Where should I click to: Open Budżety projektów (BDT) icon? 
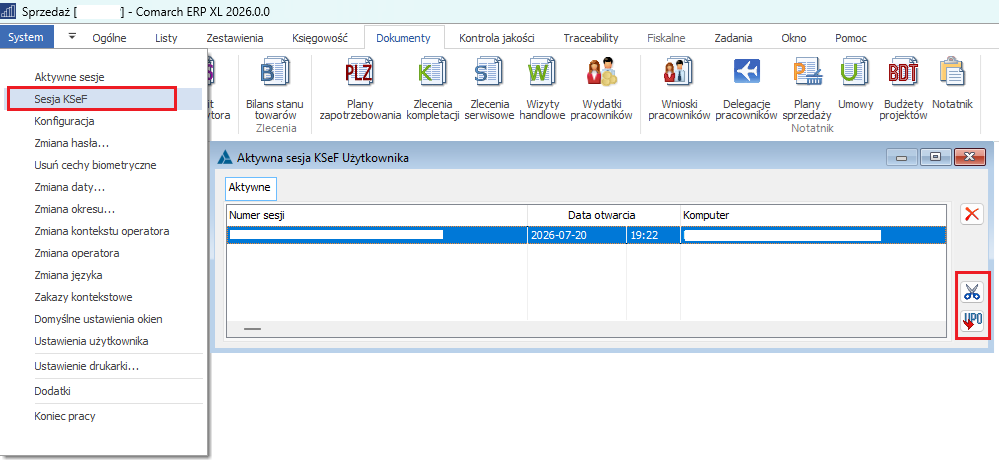pyautogui.click(x=905, y=73)
